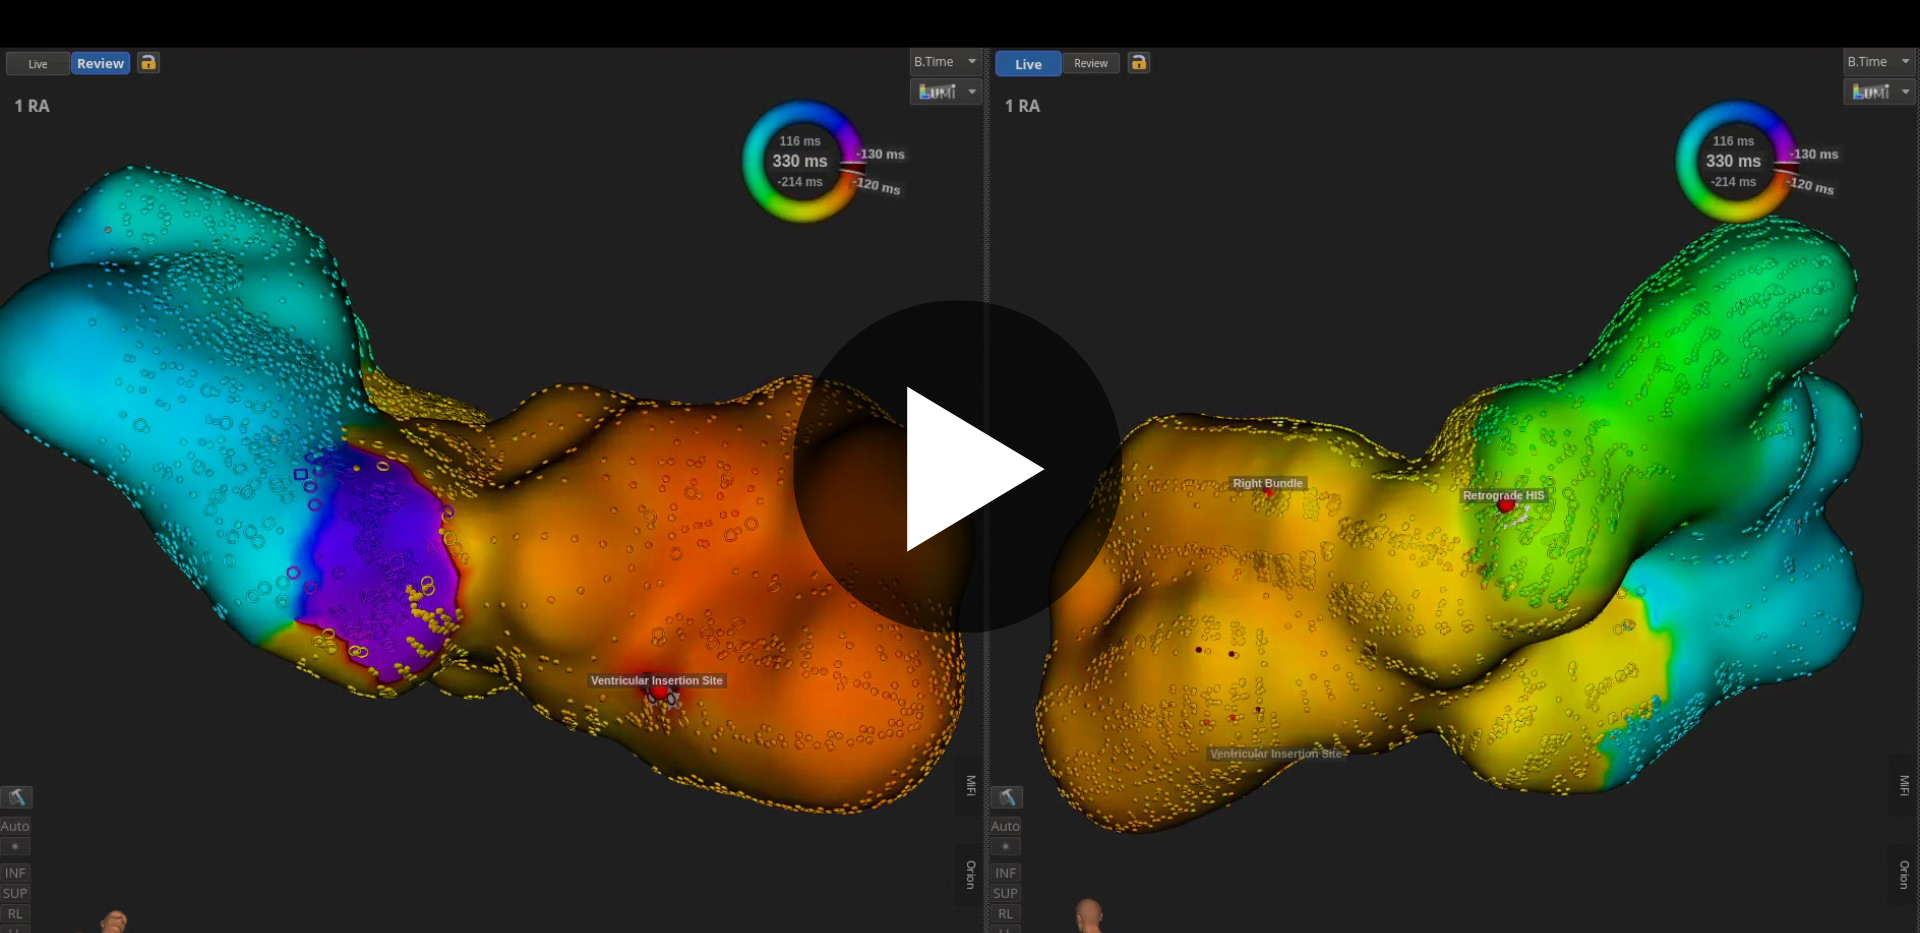The image size is (1920, 933).
Task: Click the hammer tool icon in left map
Action: point(16,797)
